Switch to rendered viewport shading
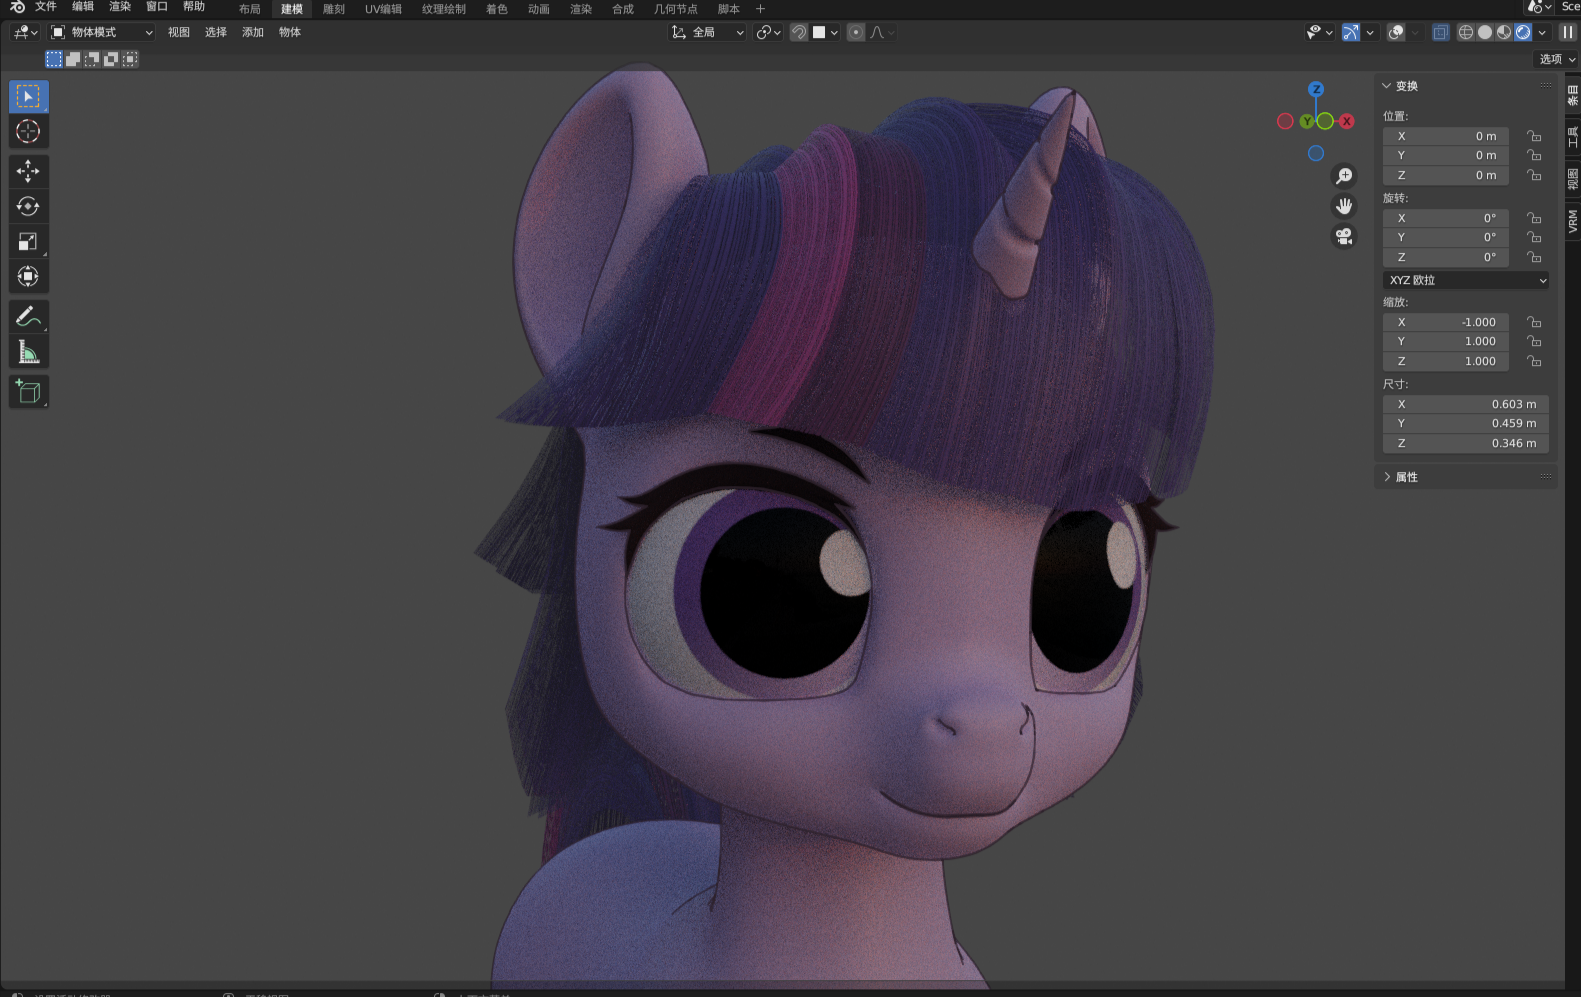This screenshot has height=997, width=1581. (x=1523, y=32)
